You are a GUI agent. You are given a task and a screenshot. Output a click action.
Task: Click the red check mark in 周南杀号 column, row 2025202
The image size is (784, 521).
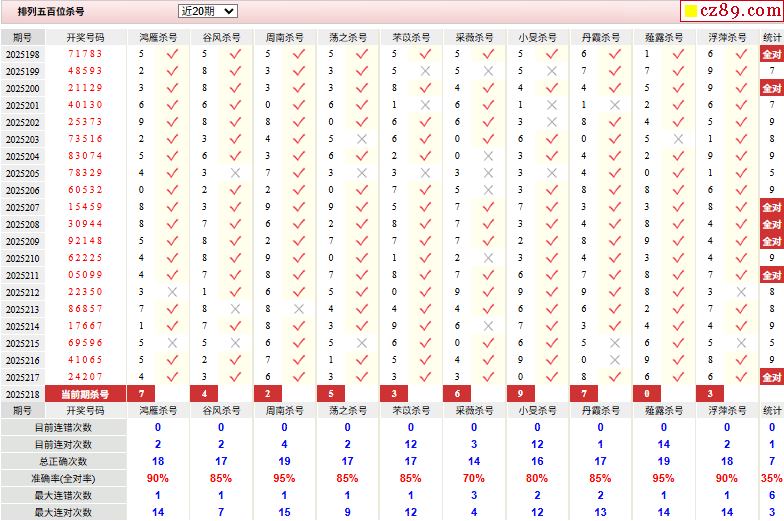[298, 122]
